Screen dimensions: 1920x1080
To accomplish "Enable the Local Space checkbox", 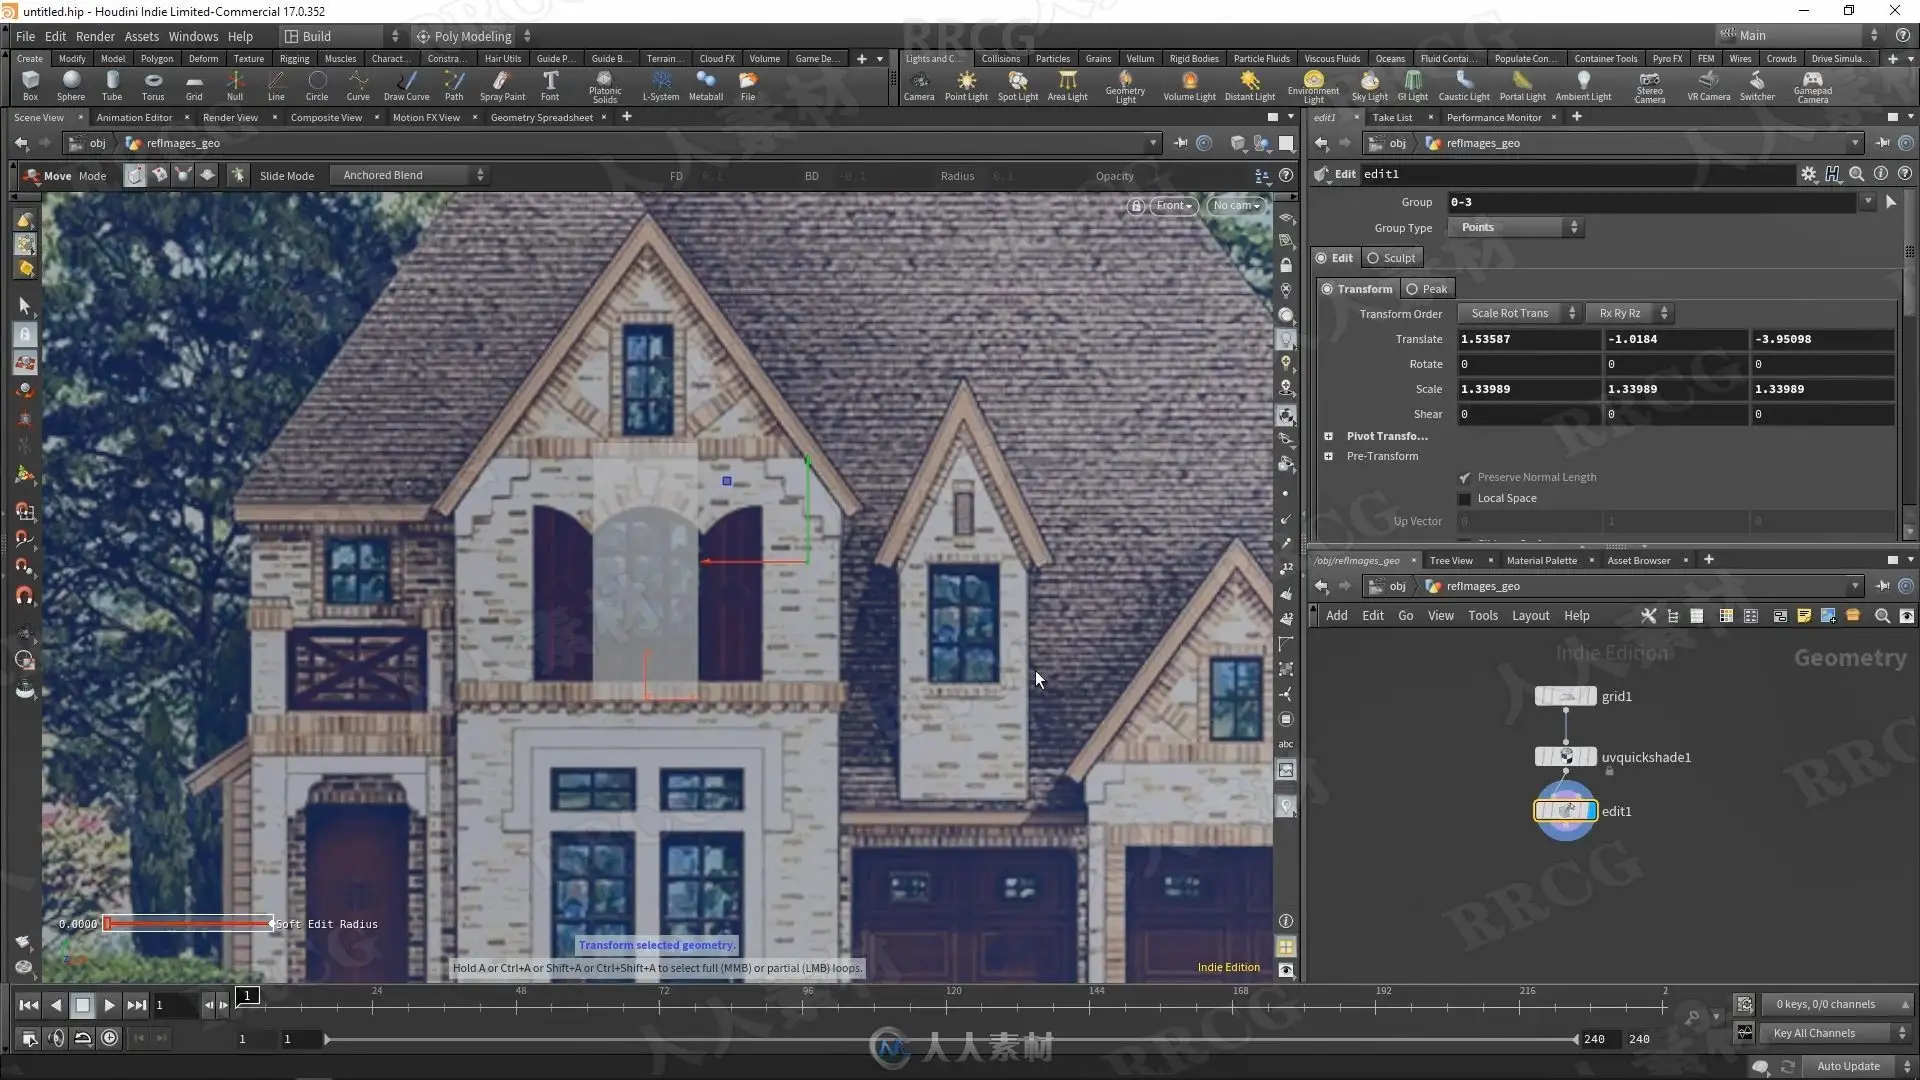I will [x=1465, y=499].
